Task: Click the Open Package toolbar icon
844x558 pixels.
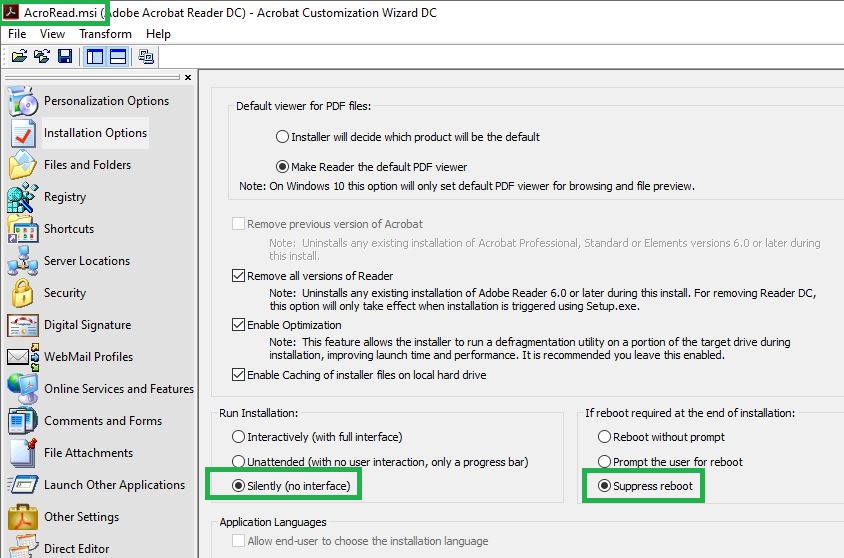Action: [19, 56]
